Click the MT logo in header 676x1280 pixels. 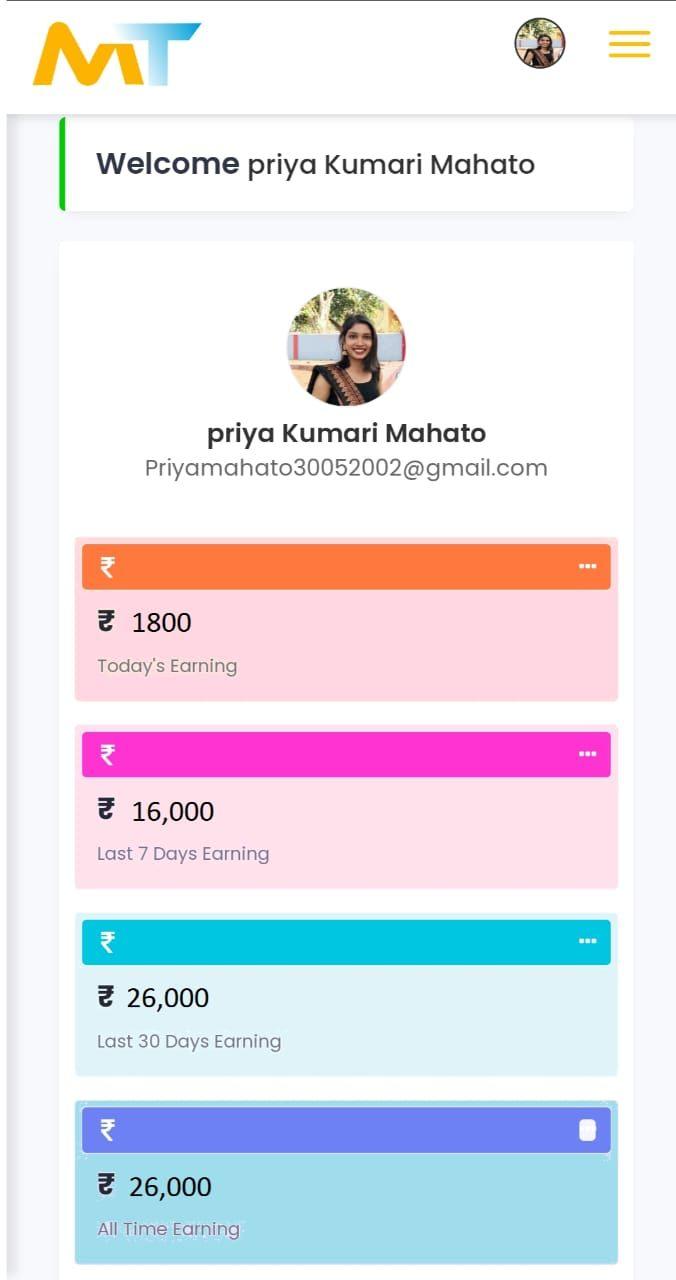pyautogui.click(x=116, y=54)
